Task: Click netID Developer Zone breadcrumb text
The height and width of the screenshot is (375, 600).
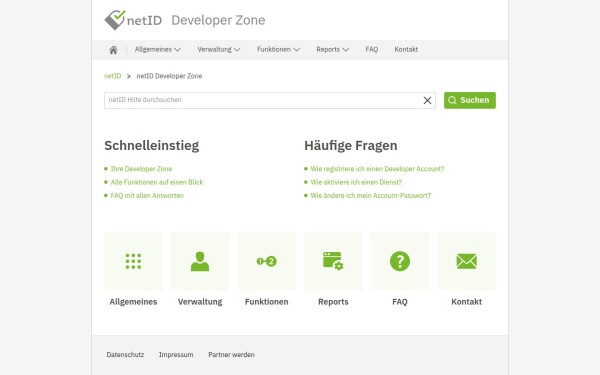Action: click(169, 76)
